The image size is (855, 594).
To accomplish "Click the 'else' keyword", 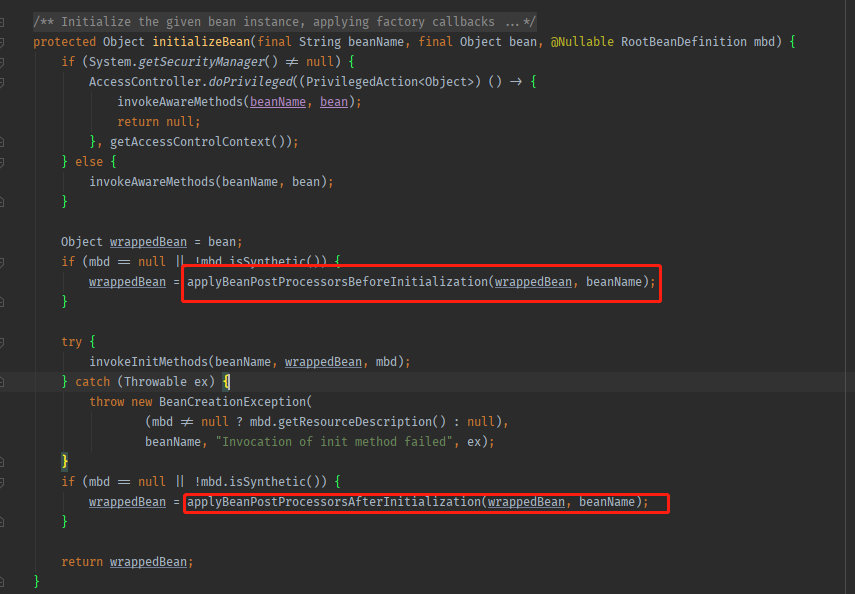I will [x=89, y=162].
